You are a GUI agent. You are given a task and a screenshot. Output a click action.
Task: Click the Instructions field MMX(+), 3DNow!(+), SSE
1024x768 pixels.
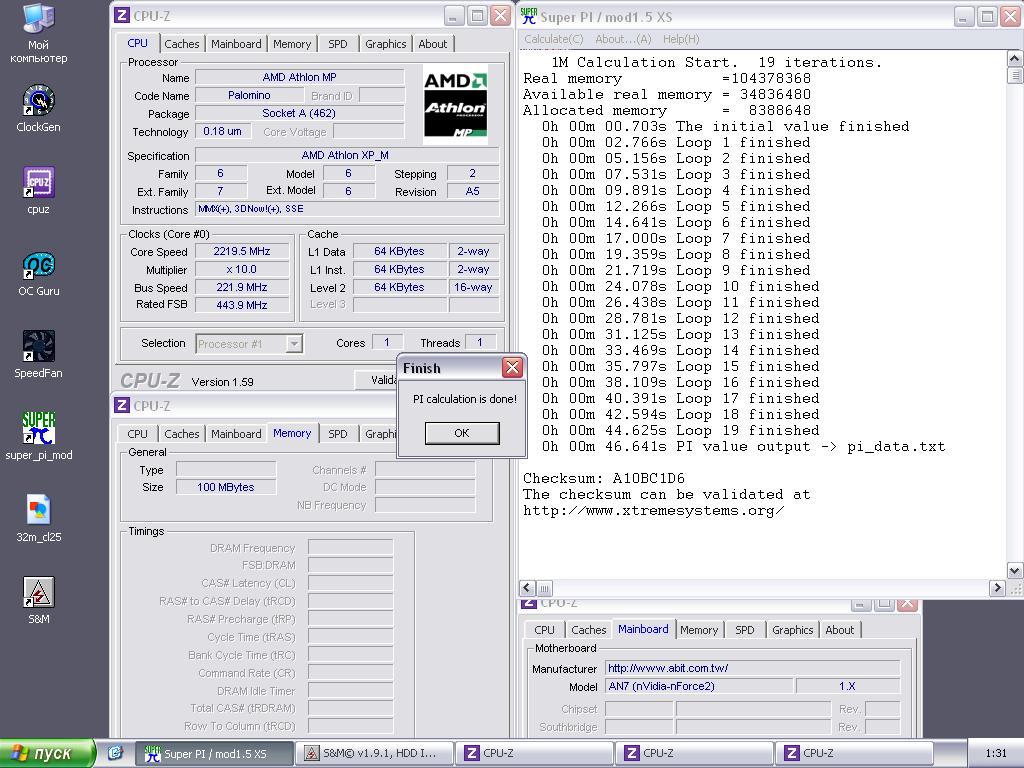(x=347, y=209)
